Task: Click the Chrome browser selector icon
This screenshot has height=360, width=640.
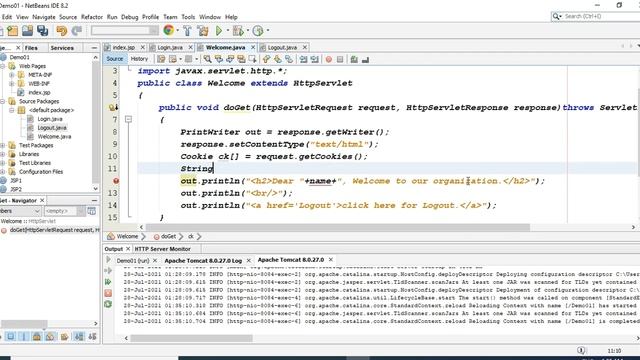Action: [168, 30]
